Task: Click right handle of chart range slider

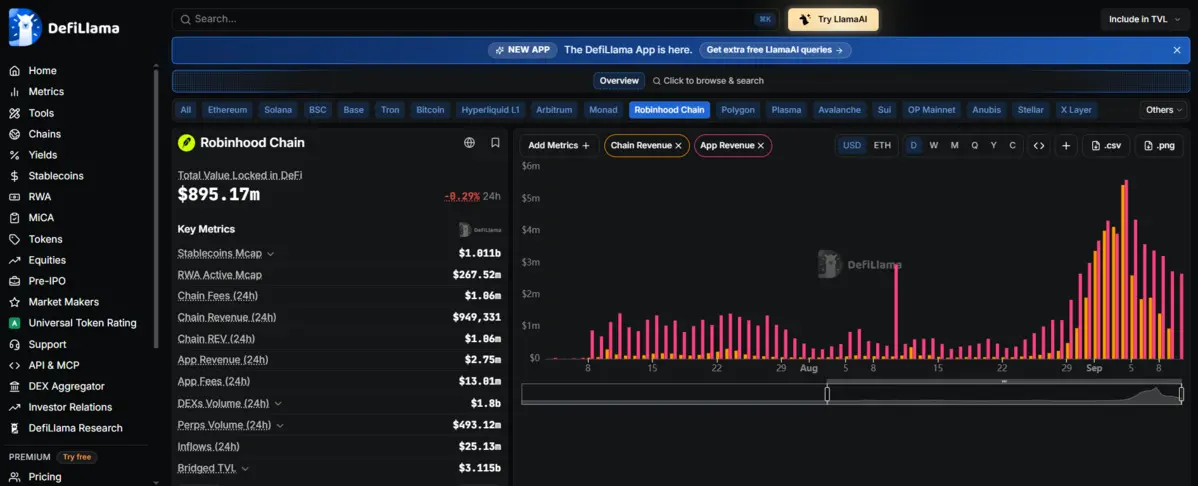Action: [x=1181, y=394]
